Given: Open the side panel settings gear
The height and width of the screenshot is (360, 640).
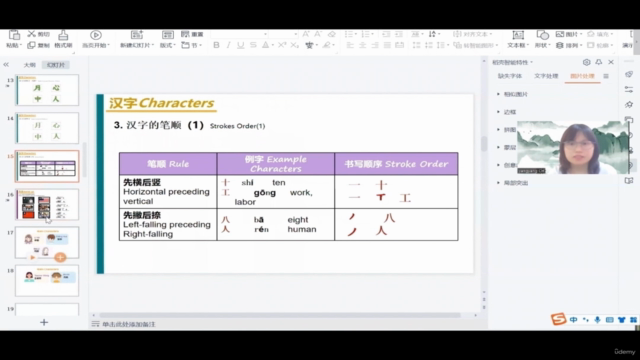Looking at the screenshot, I should point(587,62).
